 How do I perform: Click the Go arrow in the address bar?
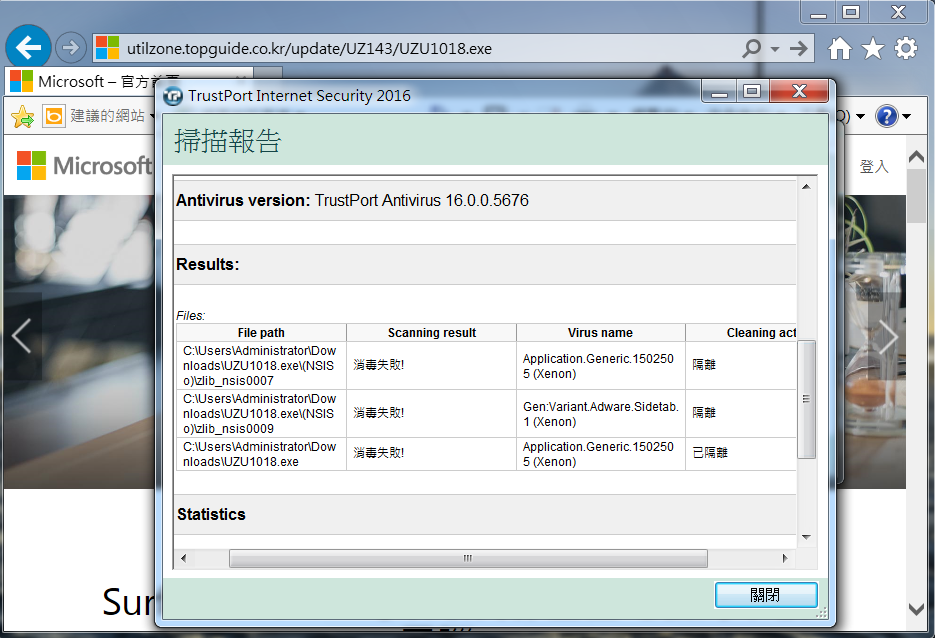click(x=798, y=48)
